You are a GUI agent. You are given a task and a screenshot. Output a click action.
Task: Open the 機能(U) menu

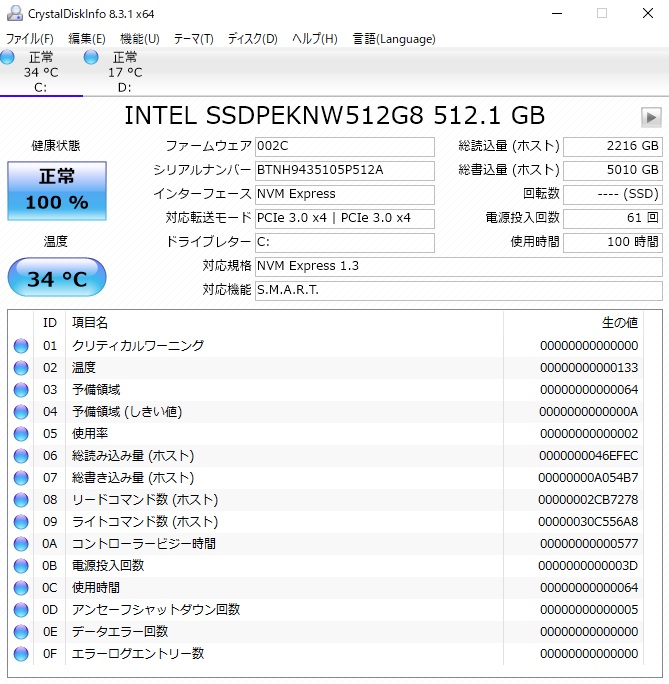[140, 39]
